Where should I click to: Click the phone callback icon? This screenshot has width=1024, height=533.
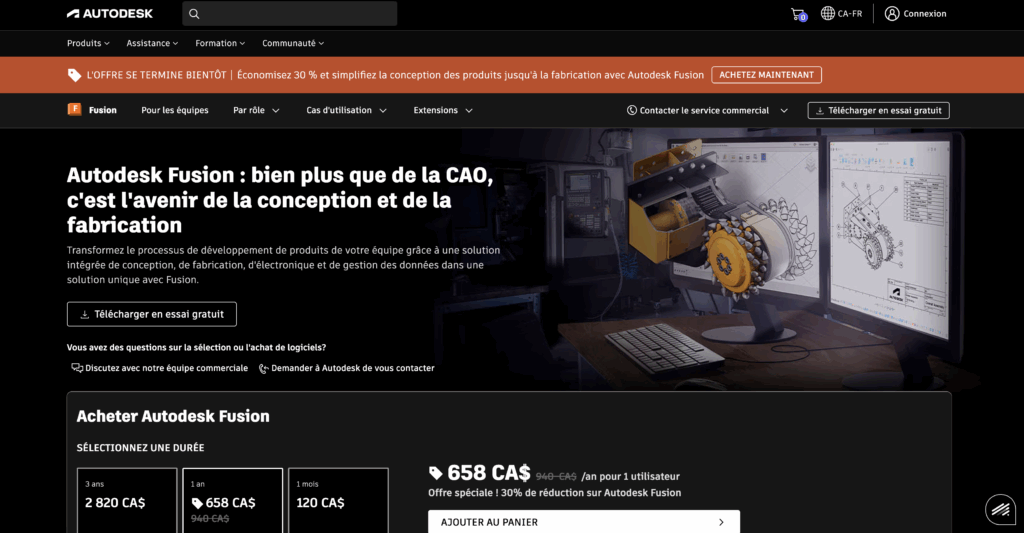click(x=263, y=368)
